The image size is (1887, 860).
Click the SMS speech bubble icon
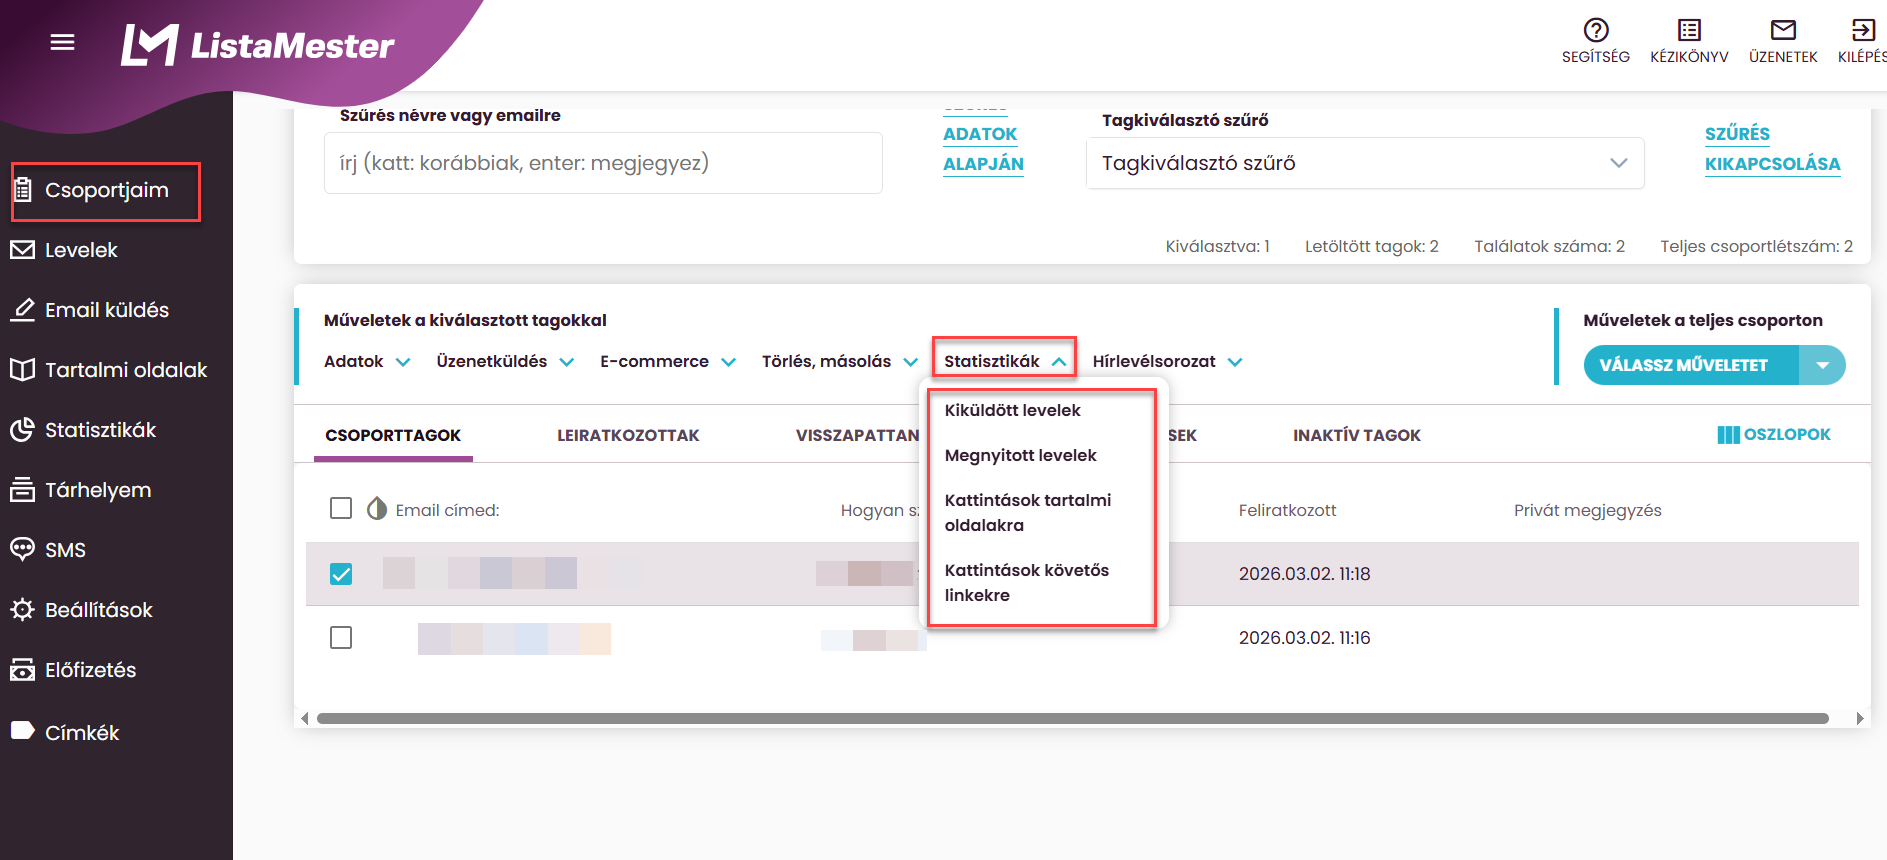(x=22, y=549)
